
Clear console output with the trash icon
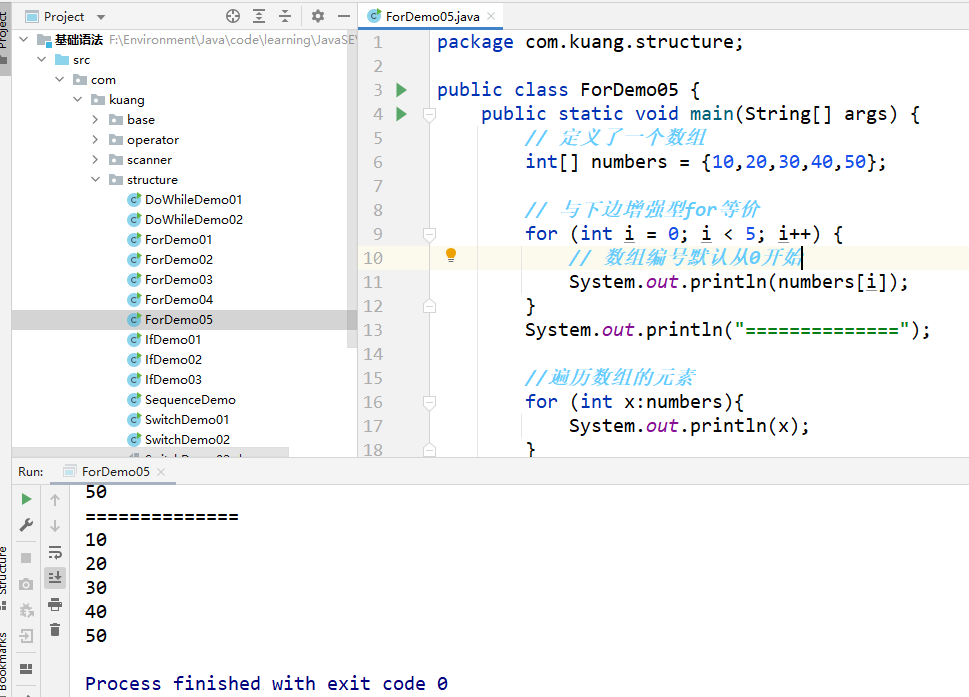tap(55, 630)
